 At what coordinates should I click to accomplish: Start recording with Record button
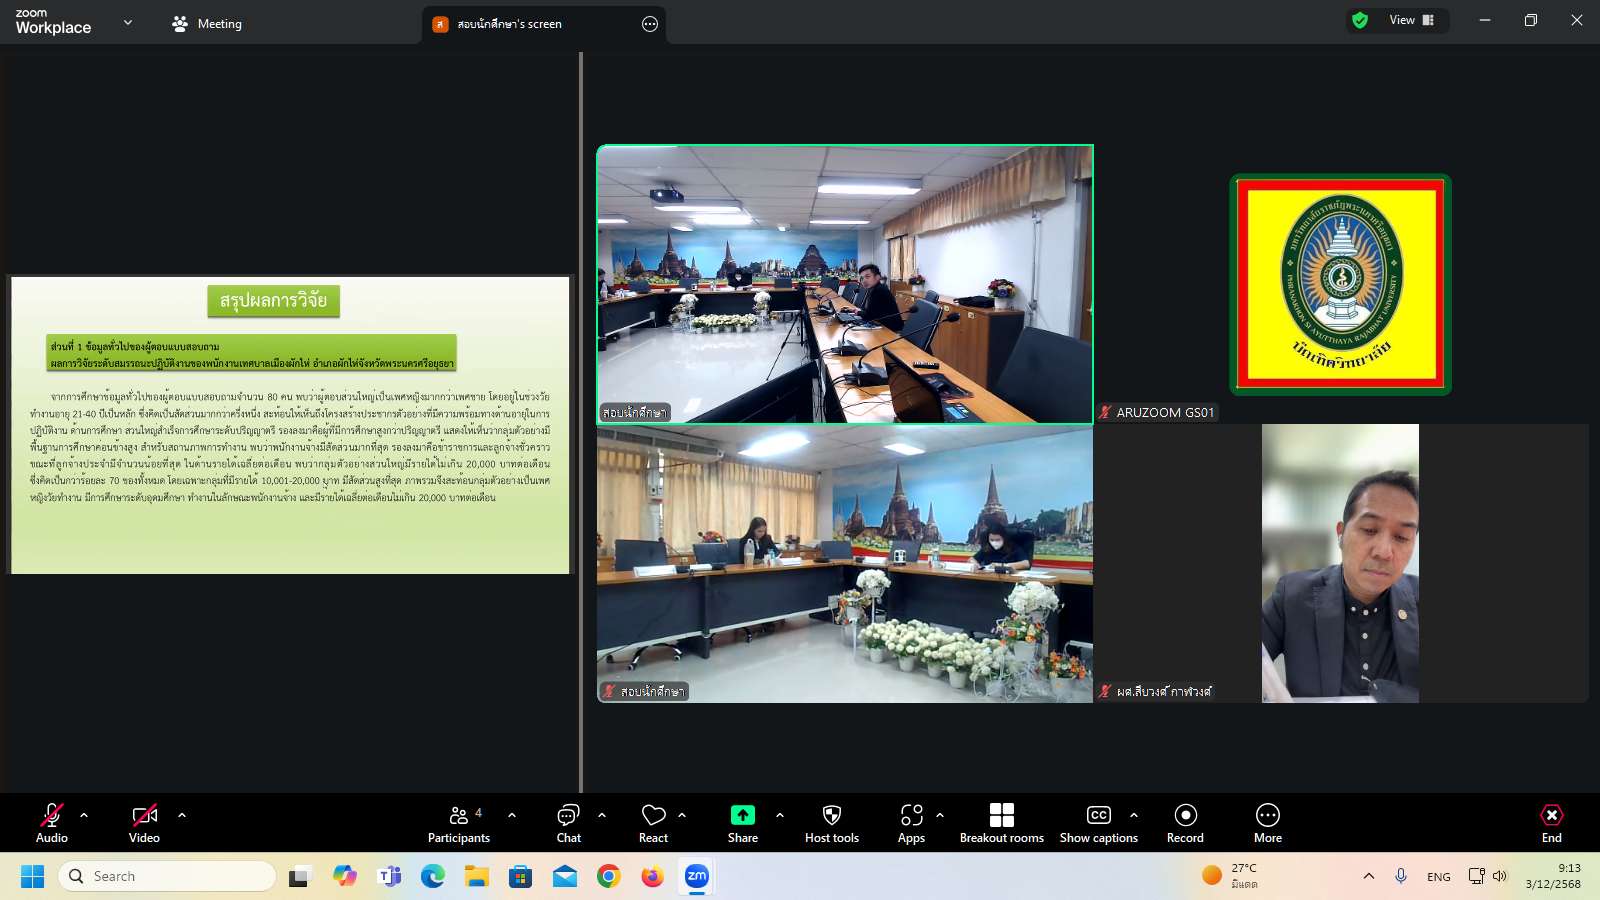(x=1185, y=823)
